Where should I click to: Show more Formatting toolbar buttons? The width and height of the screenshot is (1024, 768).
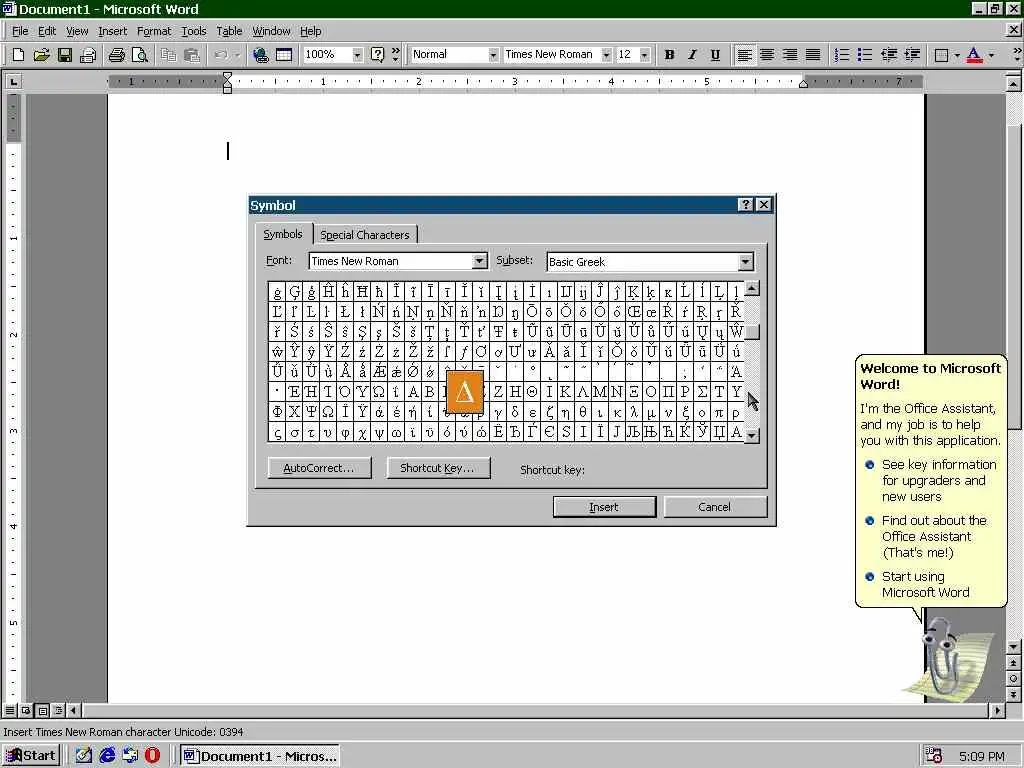click(1017, 55)
